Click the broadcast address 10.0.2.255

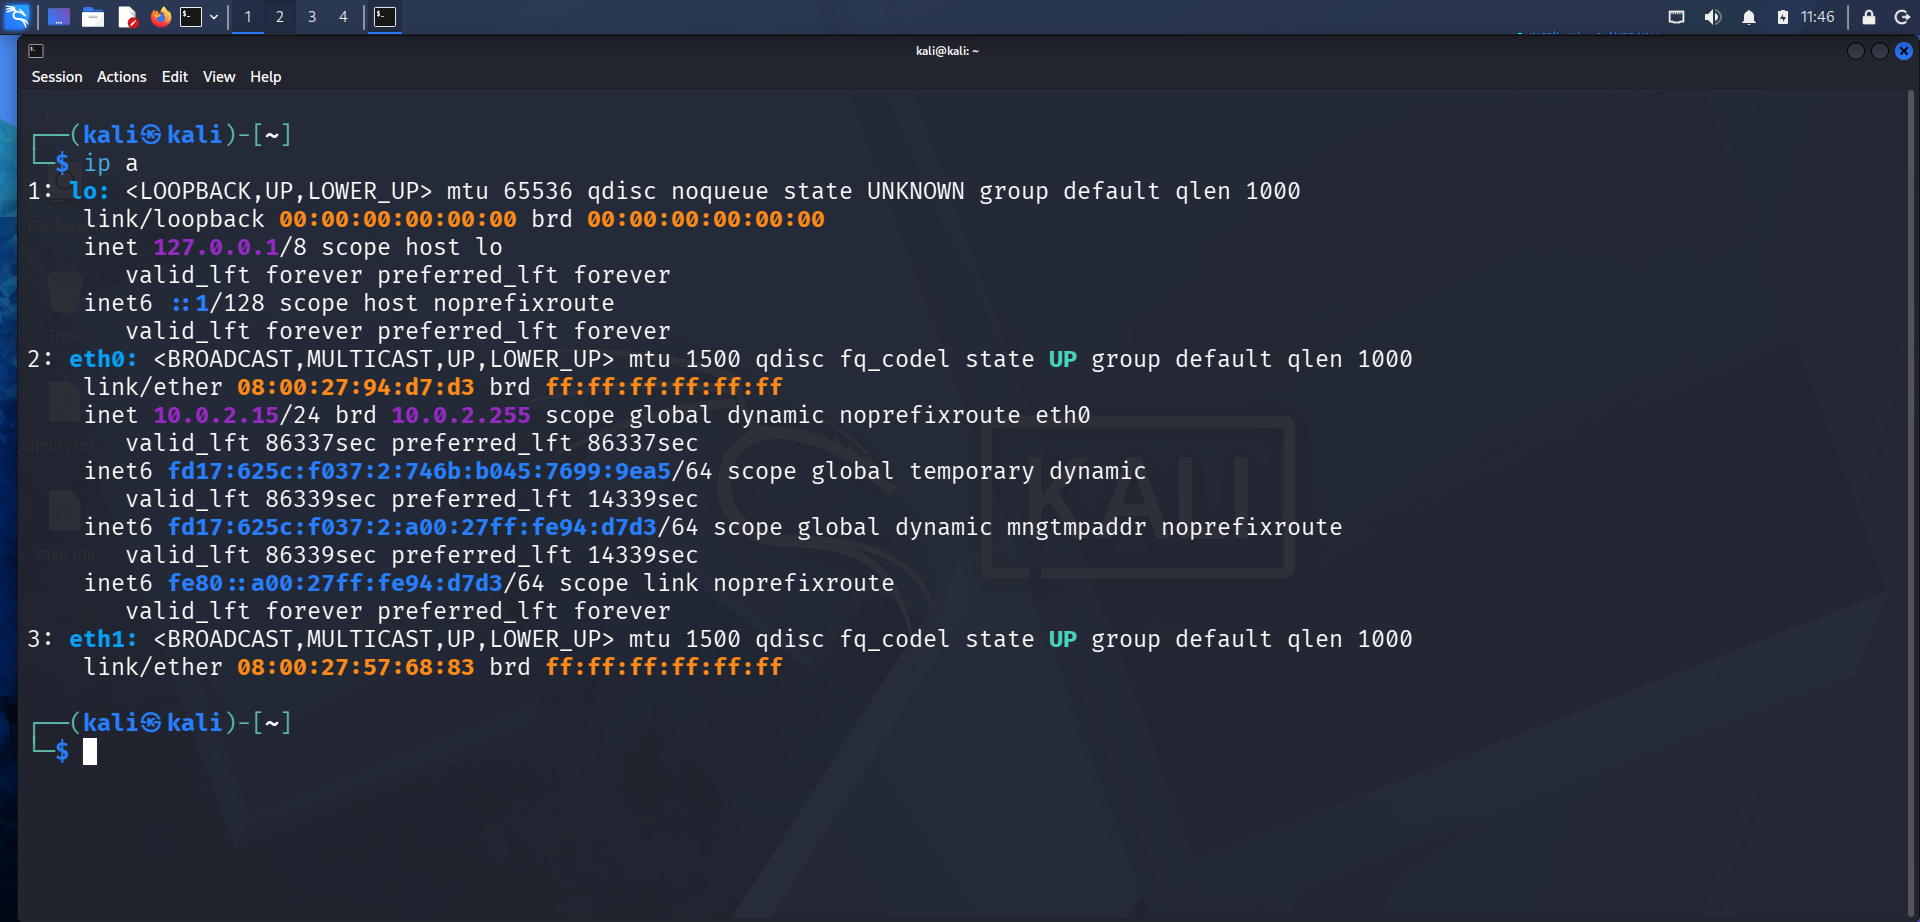point(461,415)
